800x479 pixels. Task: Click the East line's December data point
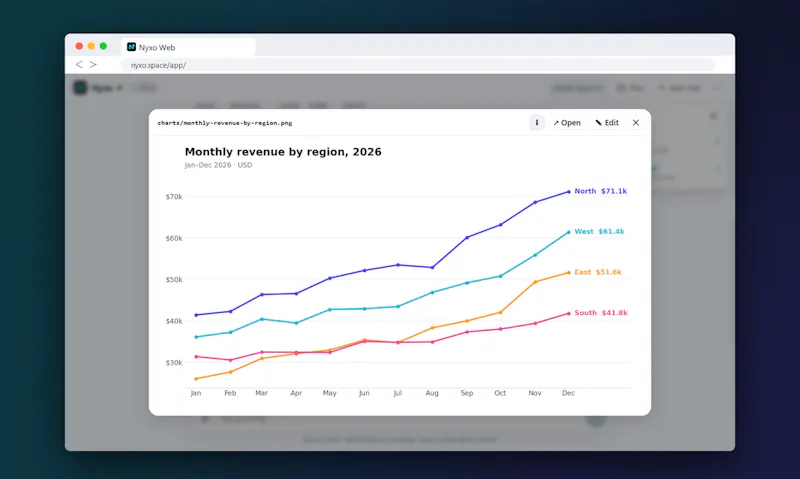pyautogui.click(x=569, y=273)
